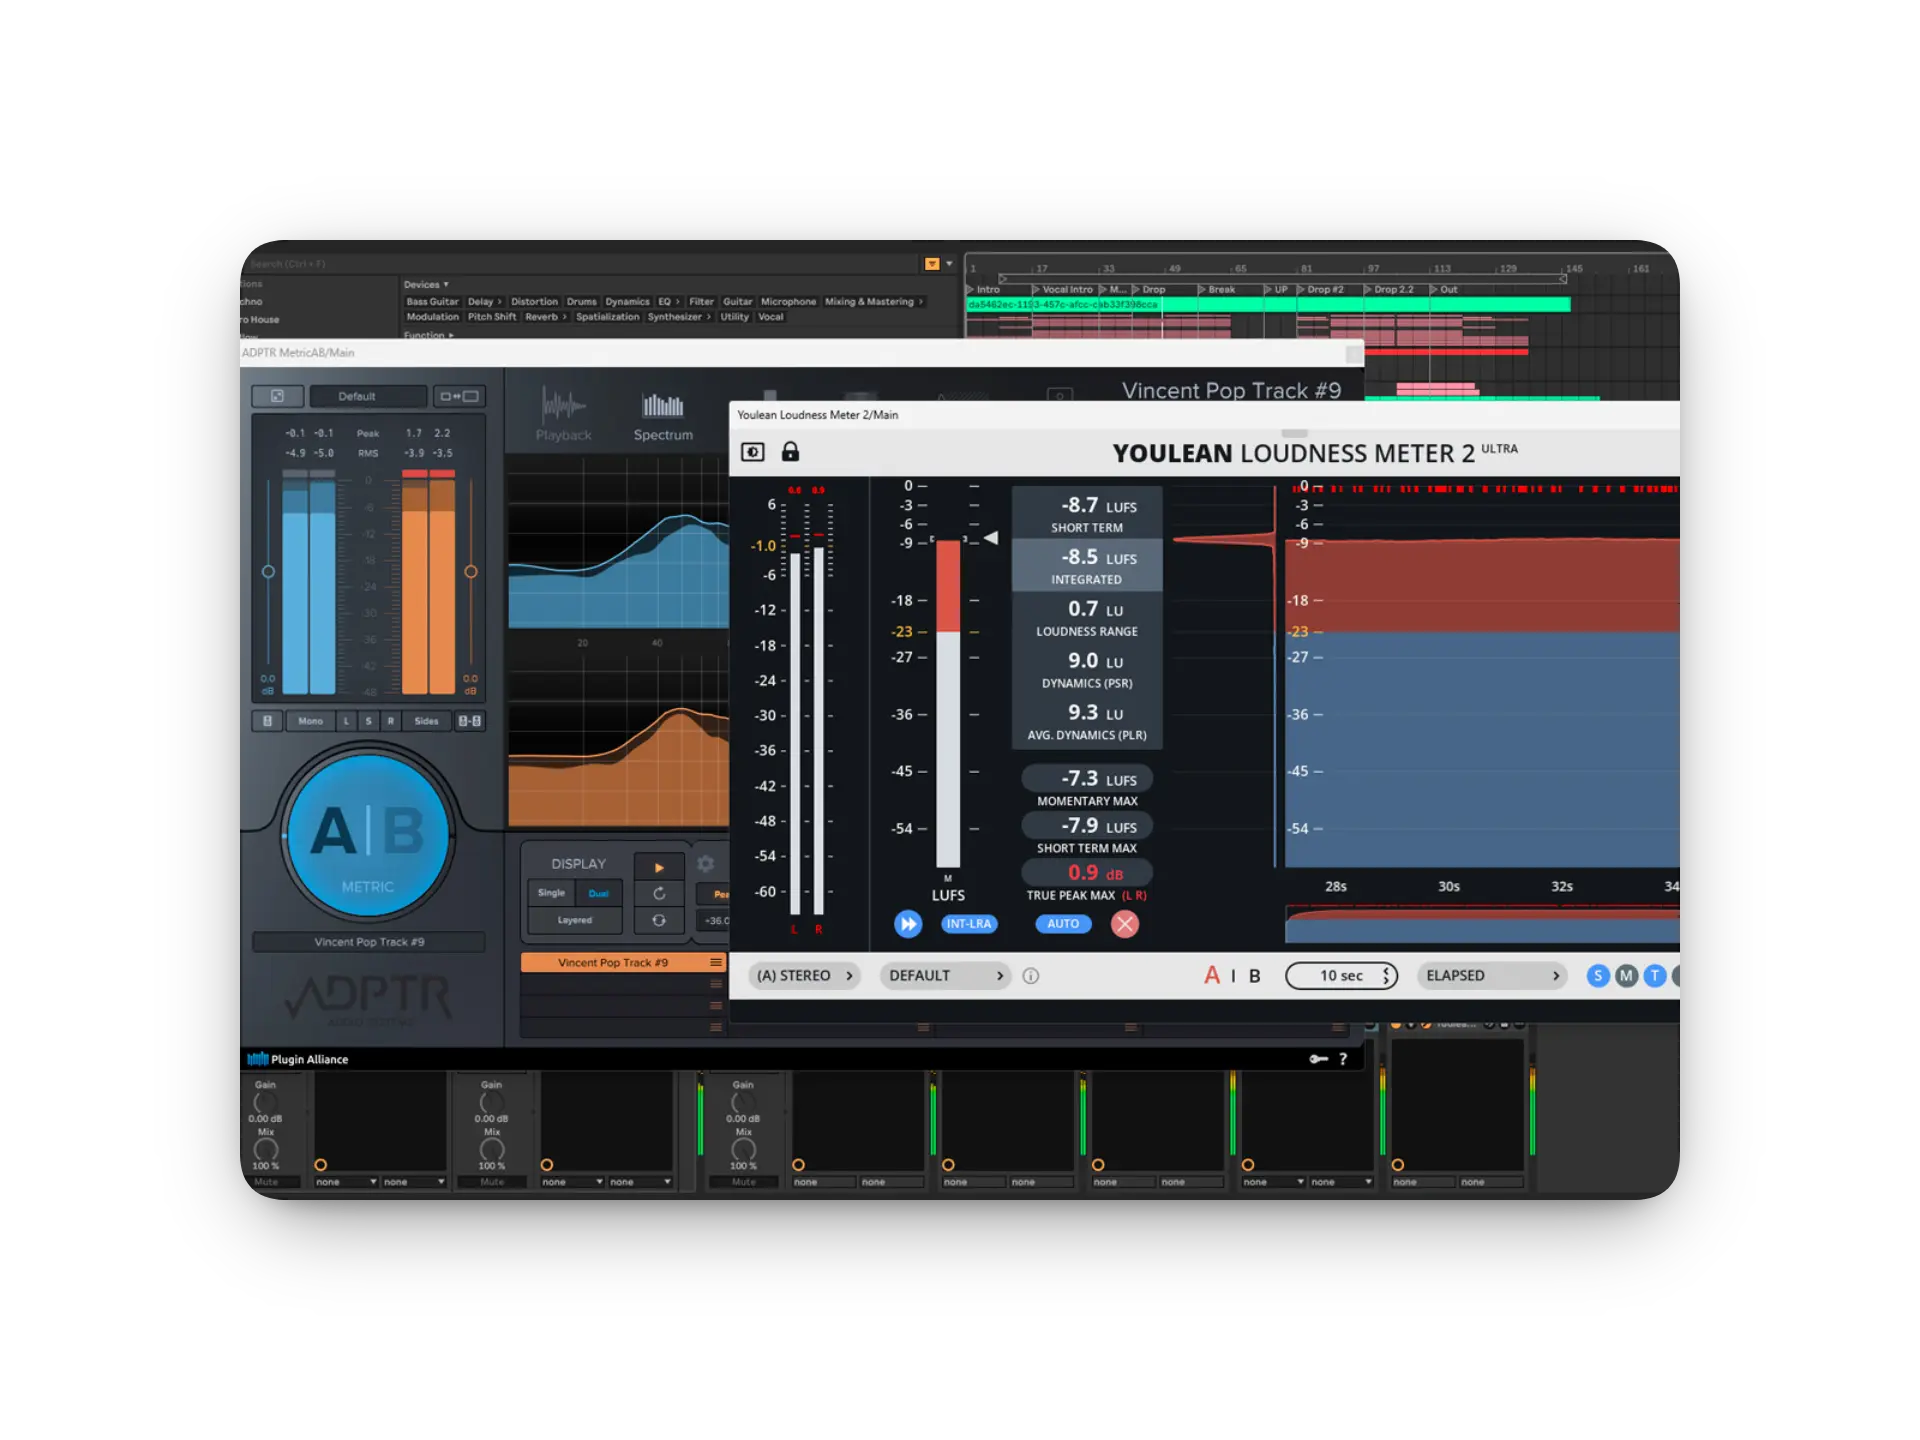Toggle the Sides button

427,721
